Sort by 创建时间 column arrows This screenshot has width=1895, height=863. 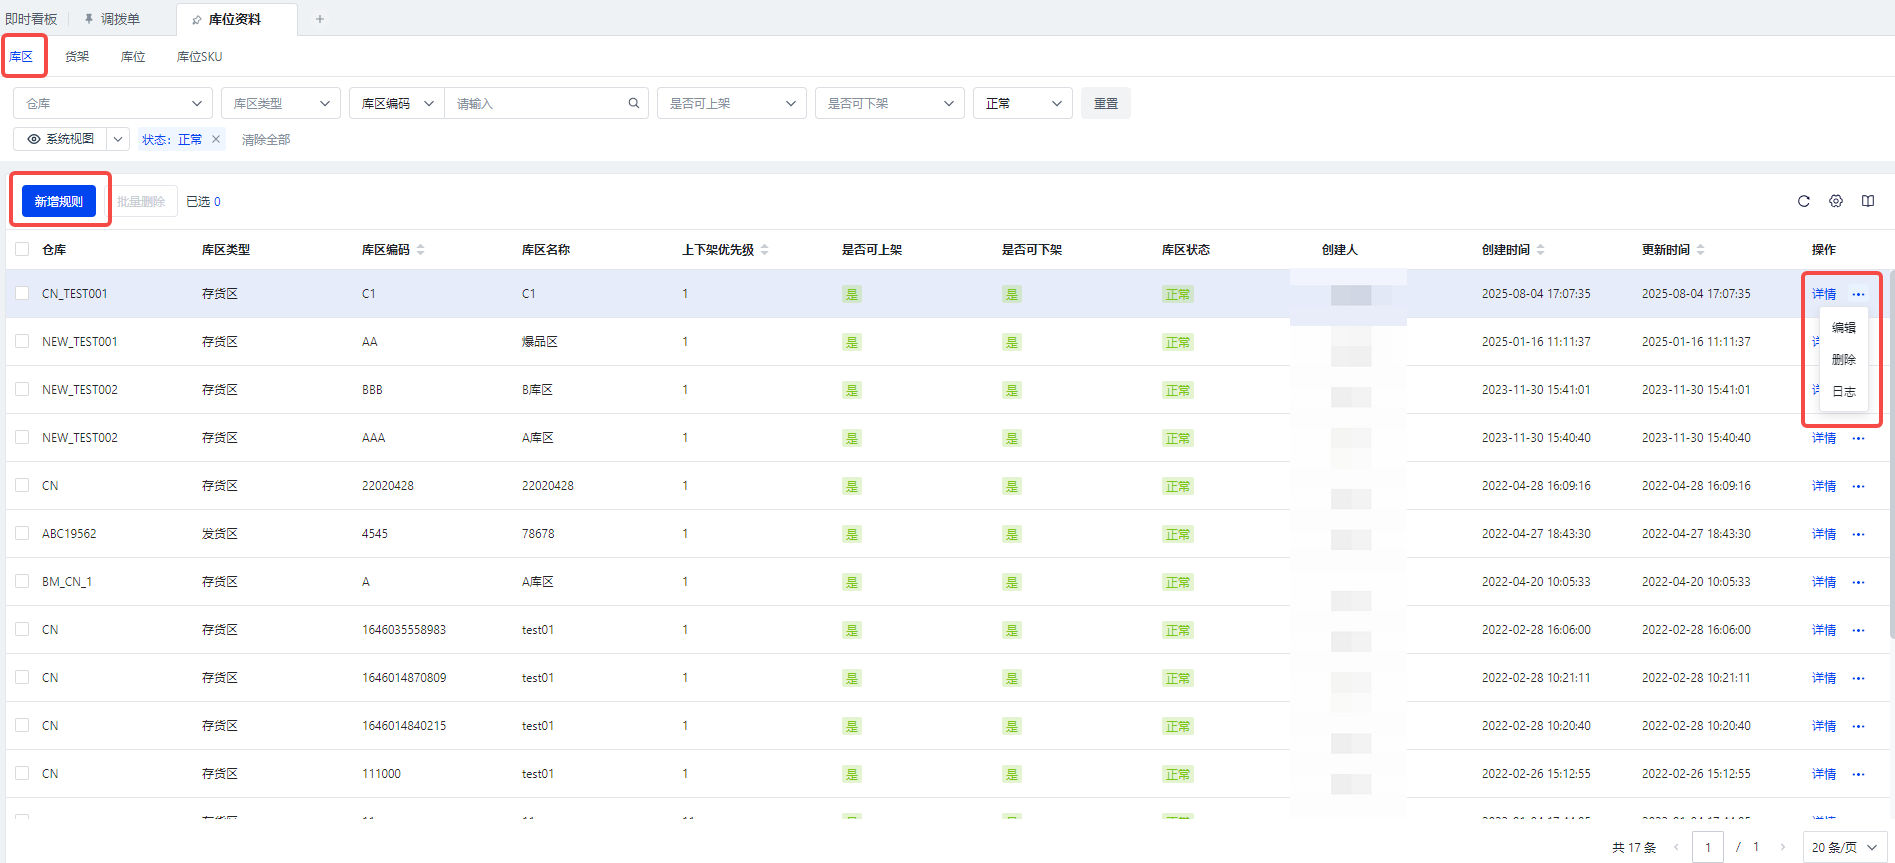pyautogui.click(x=1541, y=250)
